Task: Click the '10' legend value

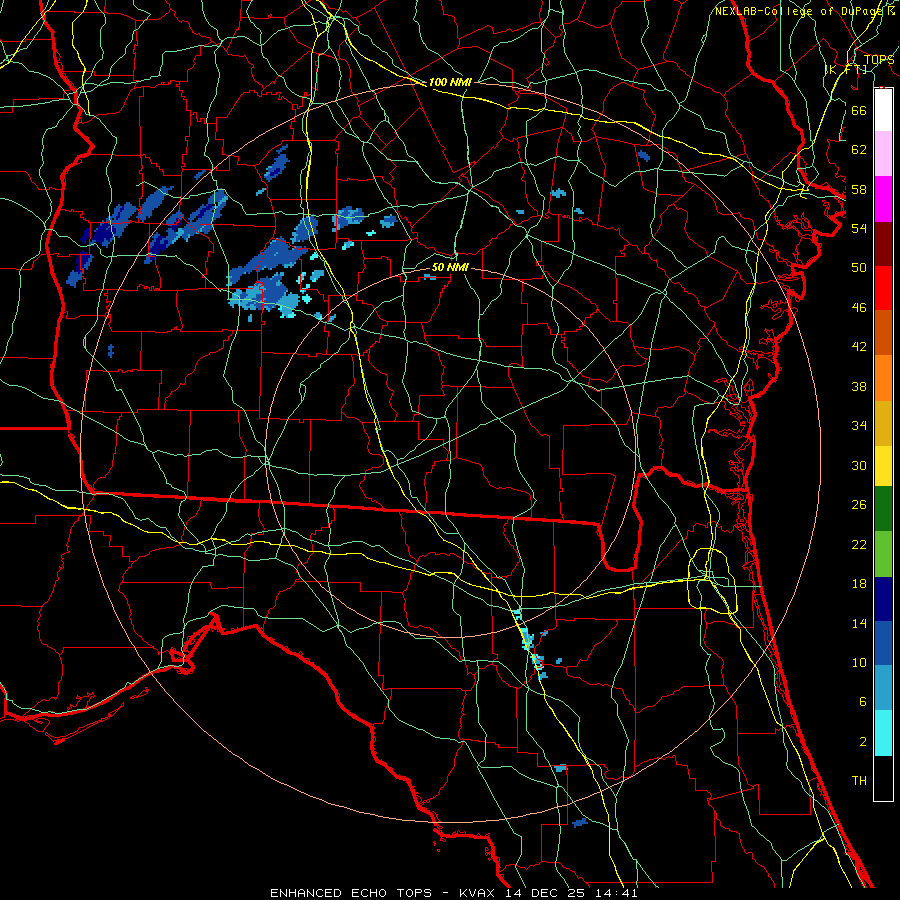Action: pyautogui.click(x=859, y=663)
